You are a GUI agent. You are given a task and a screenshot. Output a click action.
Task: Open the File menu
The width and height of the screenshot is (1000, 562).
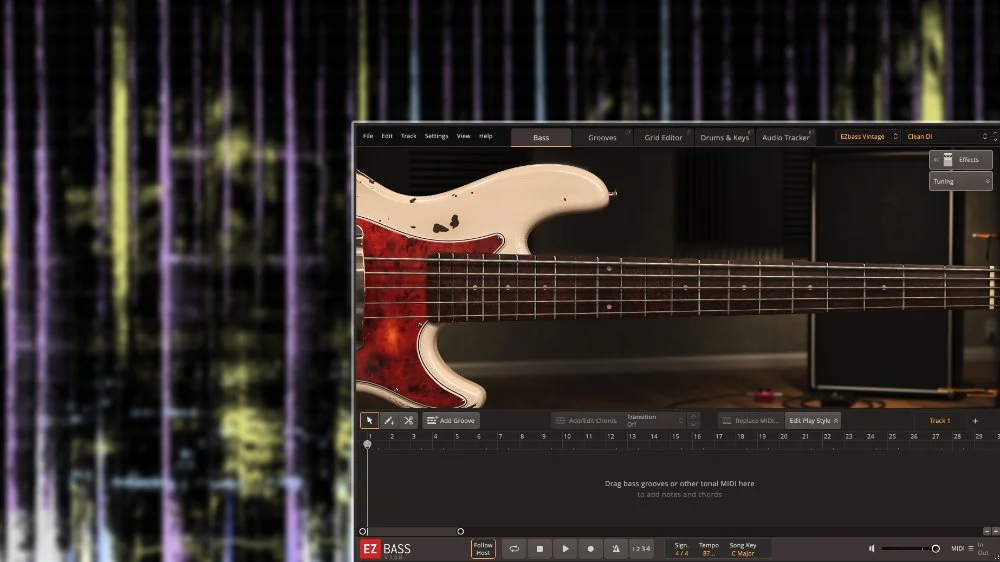[368, 136]
